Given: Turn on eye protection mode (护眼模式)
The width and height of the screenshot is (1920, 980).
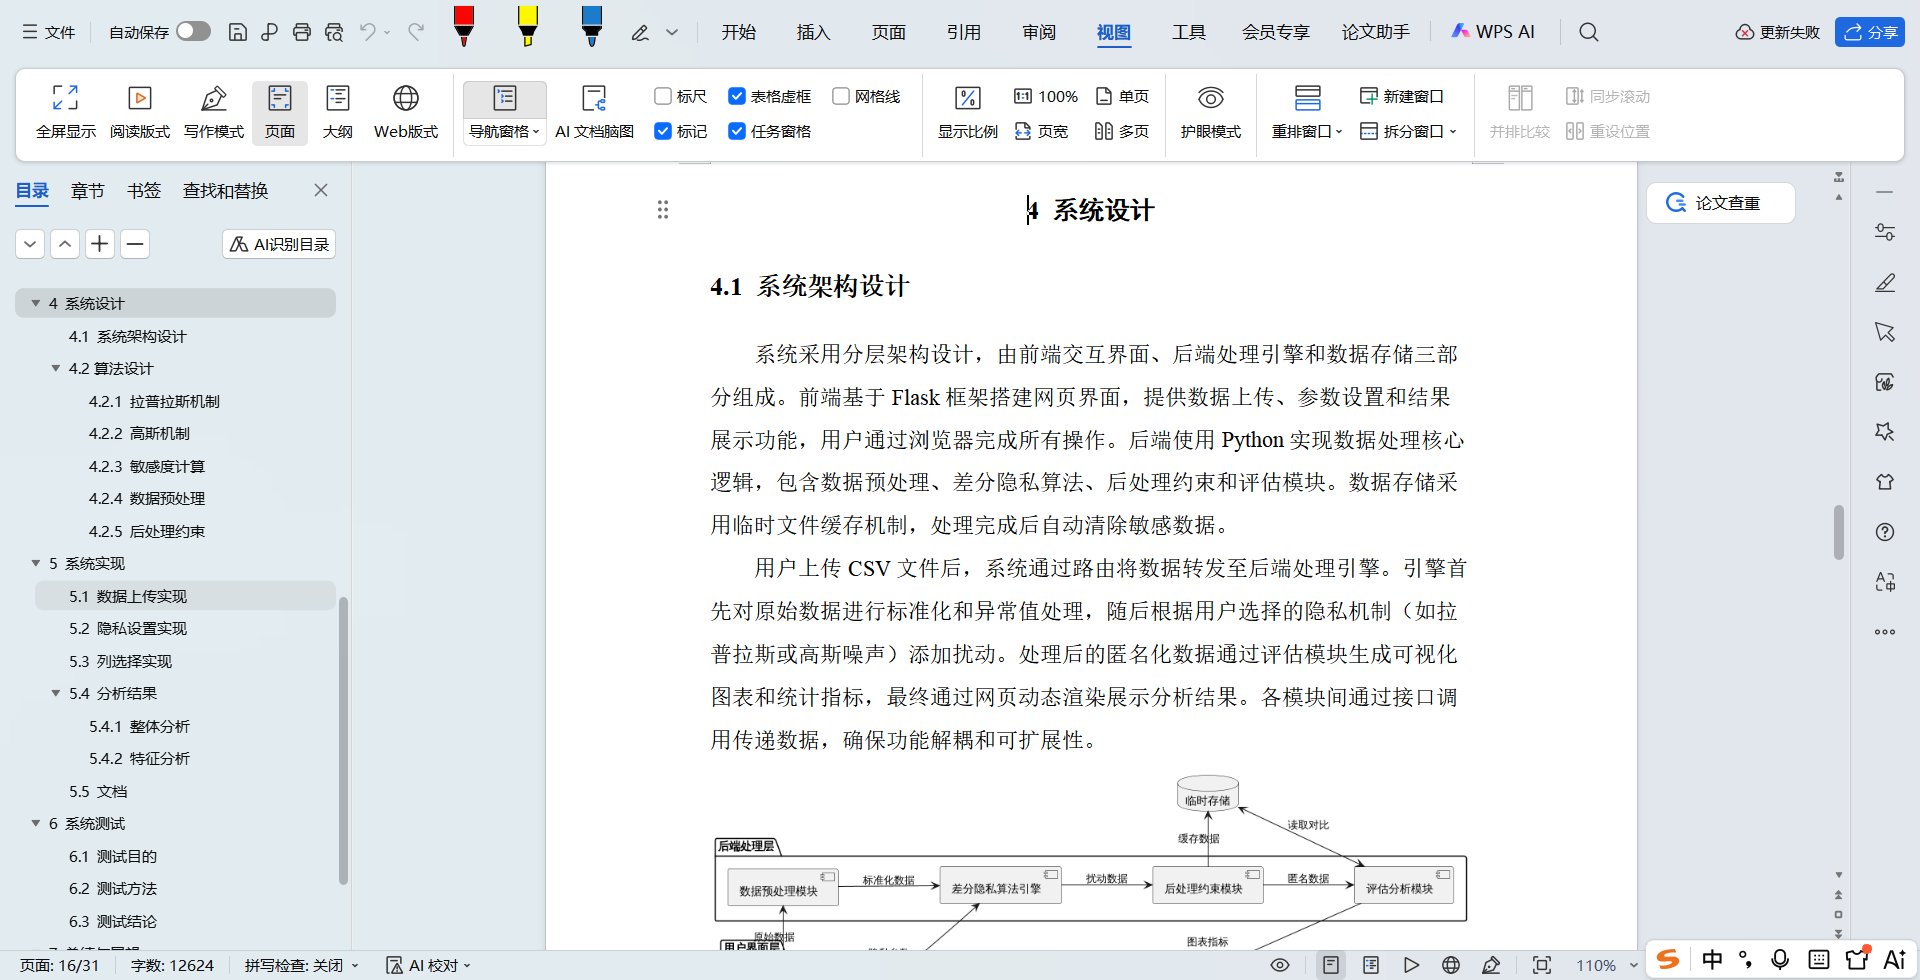Looking at the screenshot, I should click(1210, 112).
